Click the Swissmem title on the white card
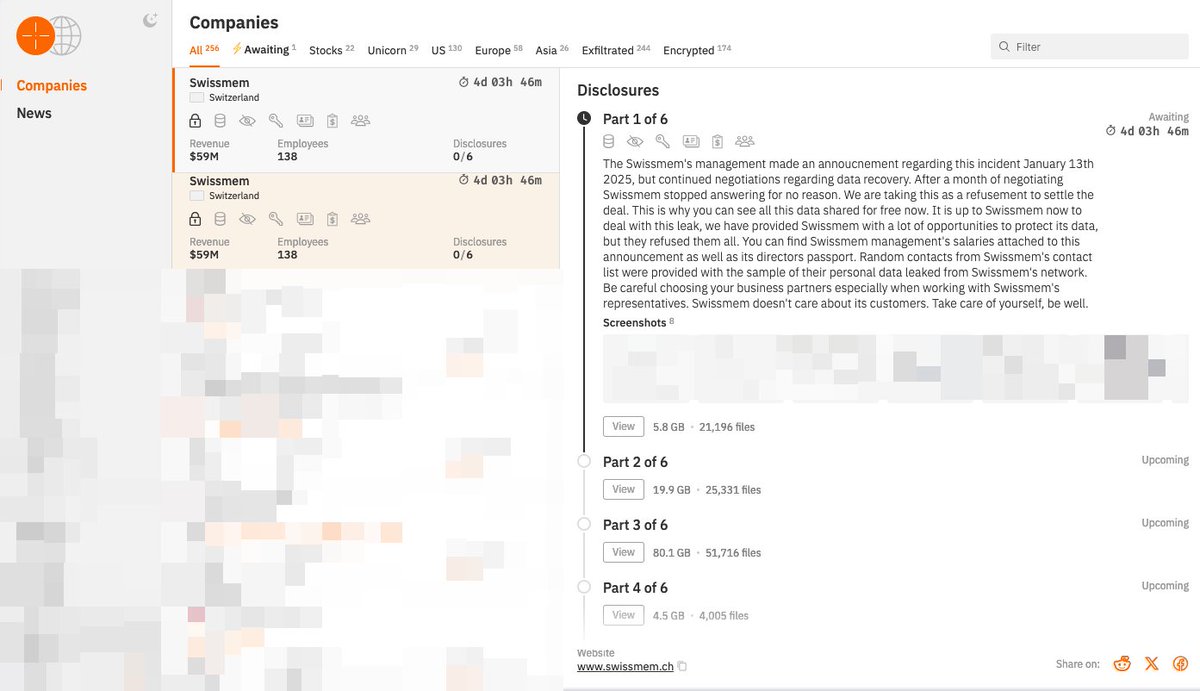Screen dimensions: 1200x691 click(219, 82)
